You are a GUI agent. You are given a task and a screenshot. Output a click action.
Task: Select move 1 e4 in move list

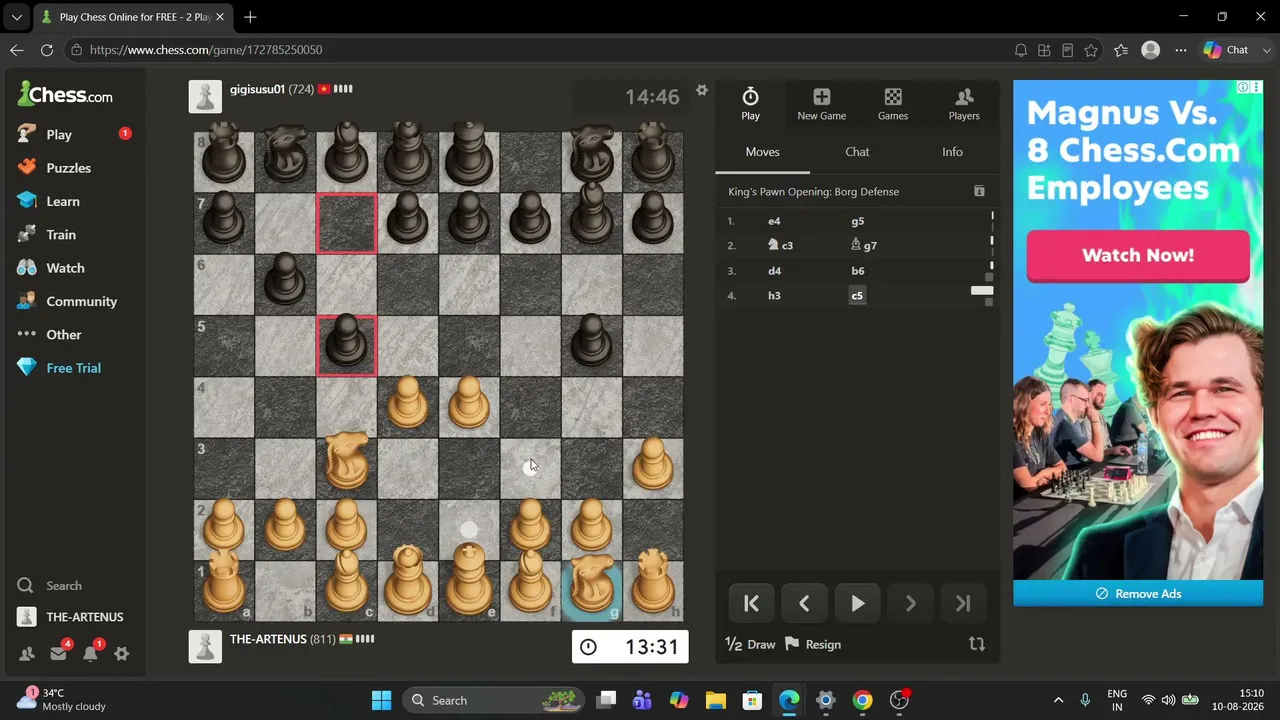pos(774,221)
